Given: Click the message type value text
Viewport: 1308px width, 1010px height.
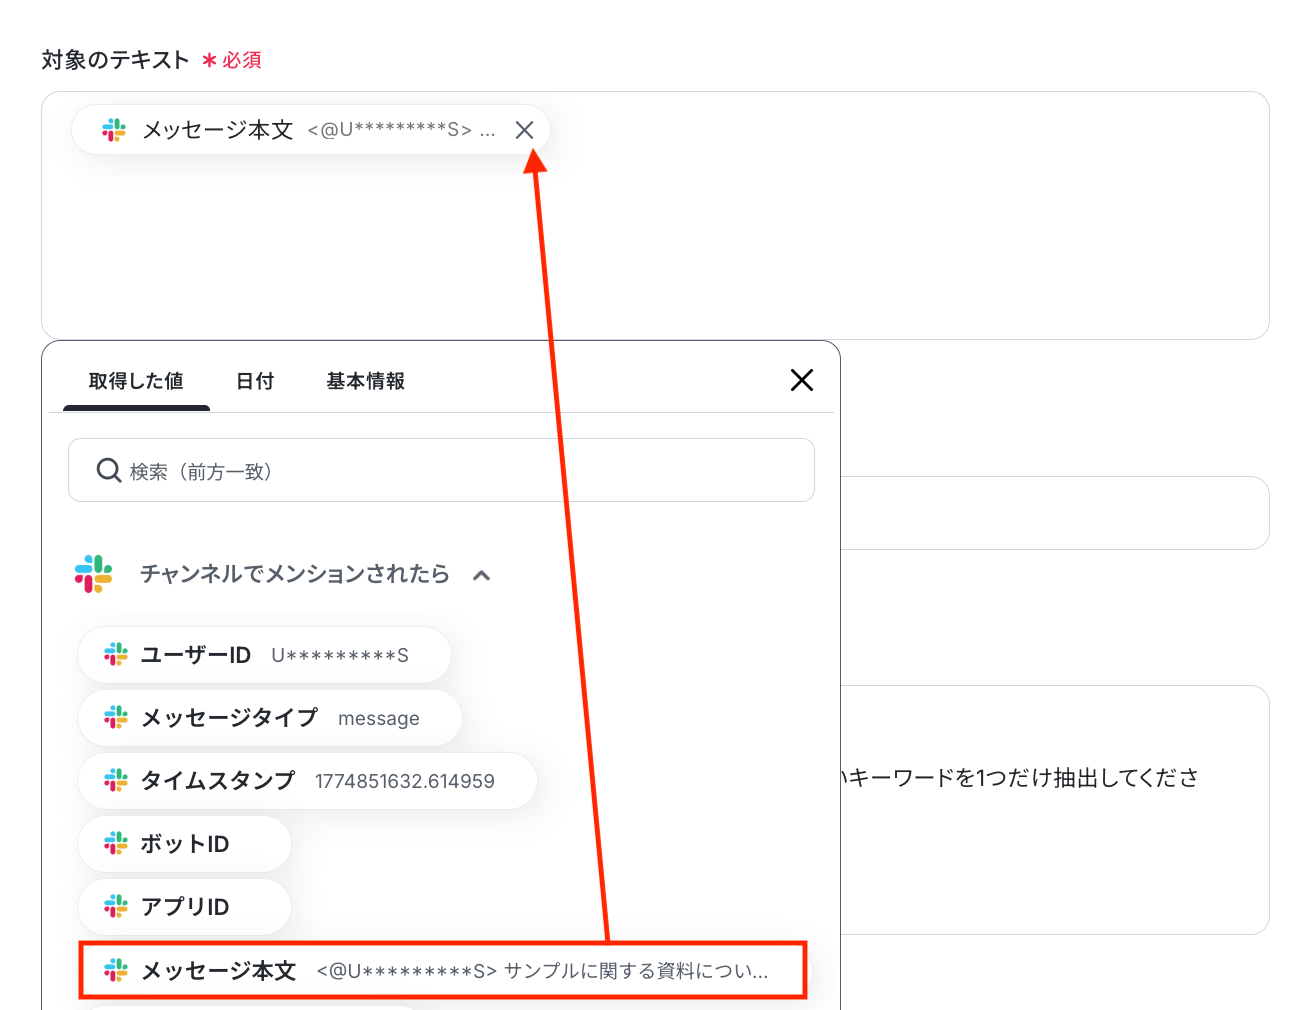Looking at the screenshot, I should click(x=379, y=719).
